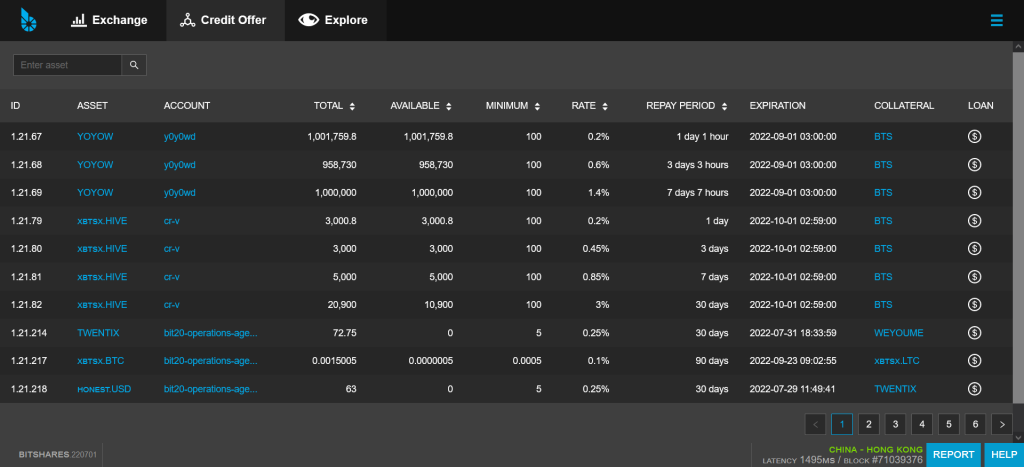
Task: Open the y0y0wd account link
Action: (x=179, y=136)
